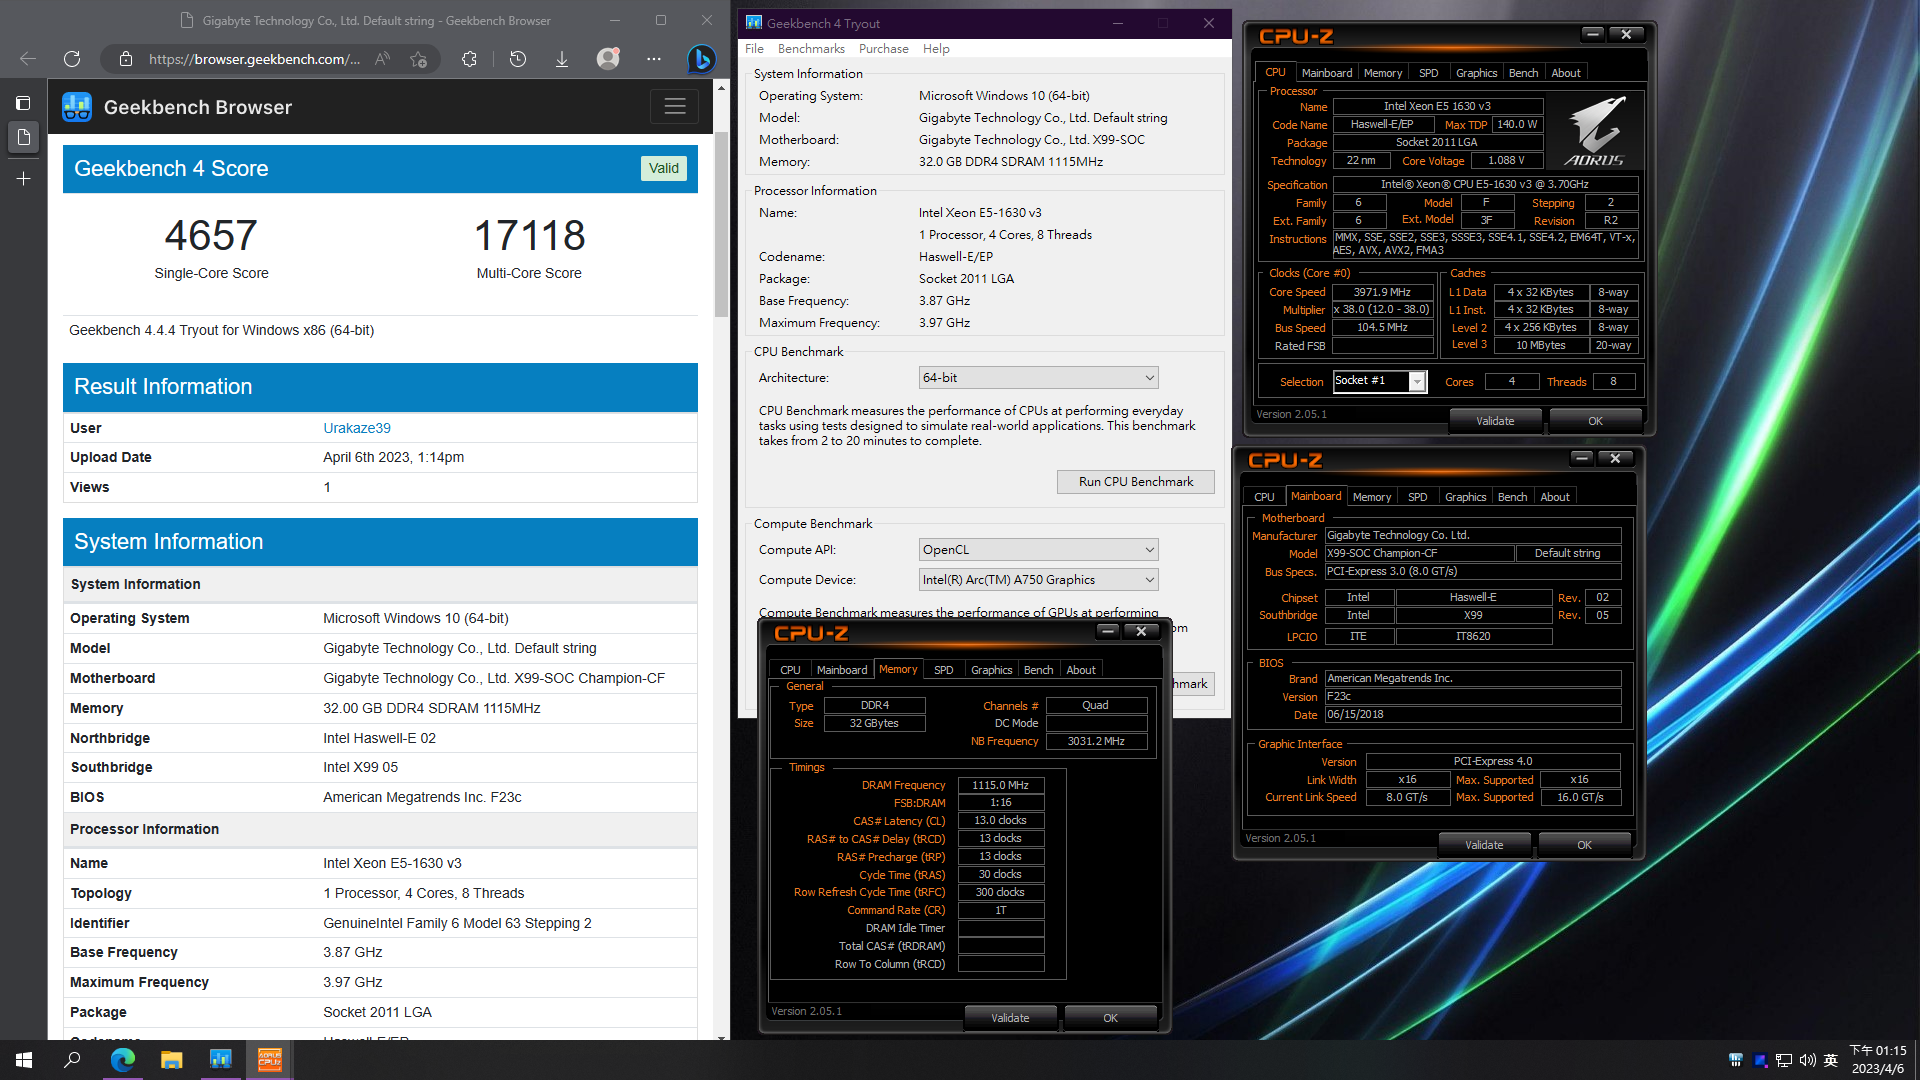Viewport: 1920px width, 1080px height.
Task: Open Edge Settings and more ellipsis
Action: pyautogui.click(x=654, y=59)
